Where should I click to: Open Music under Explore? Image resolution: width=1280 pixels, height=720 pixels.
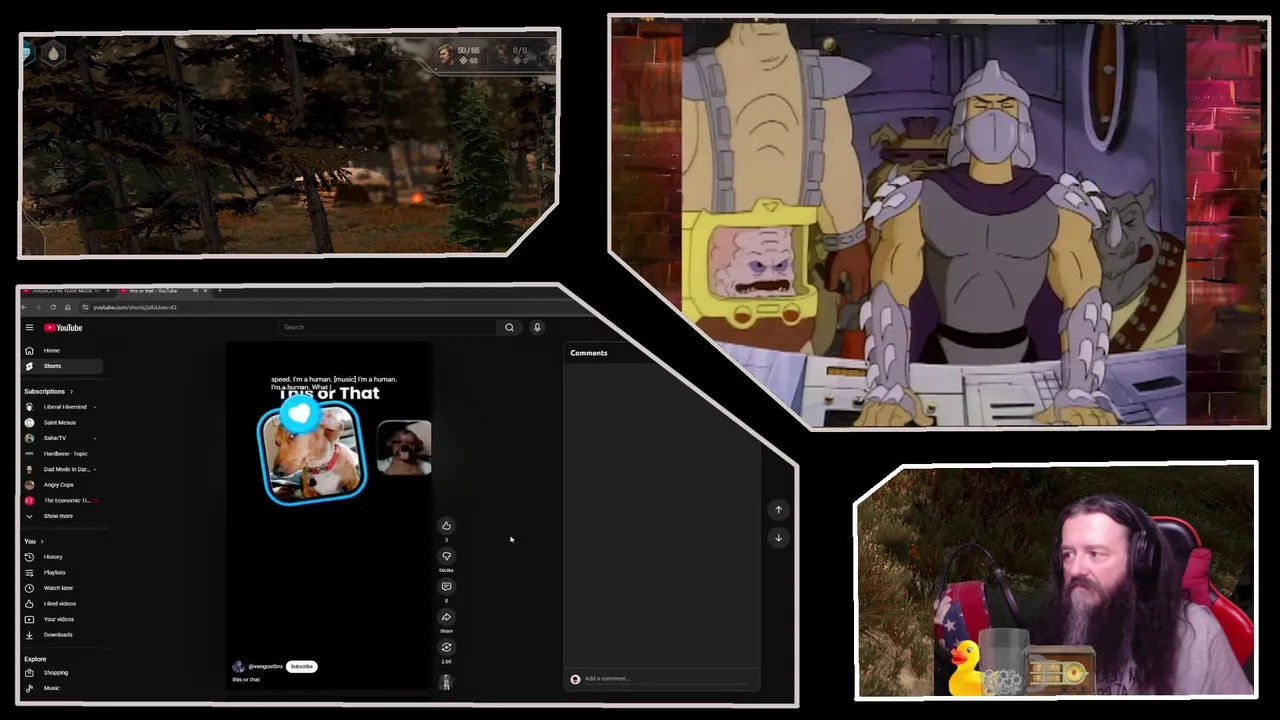(62, 688)
